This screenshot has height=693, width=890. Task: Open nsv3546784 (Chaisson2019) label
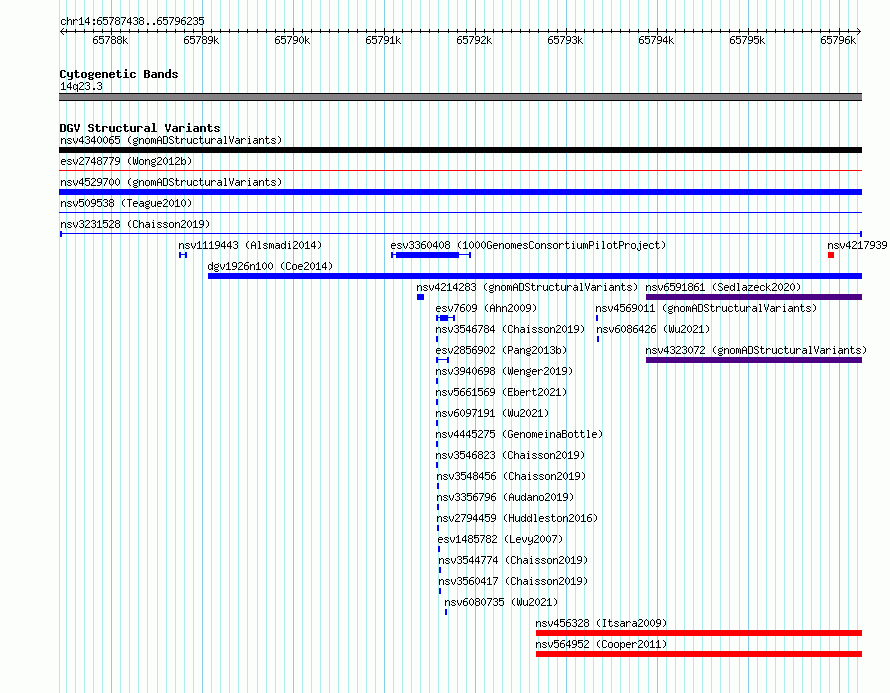(x=510, y=329)
